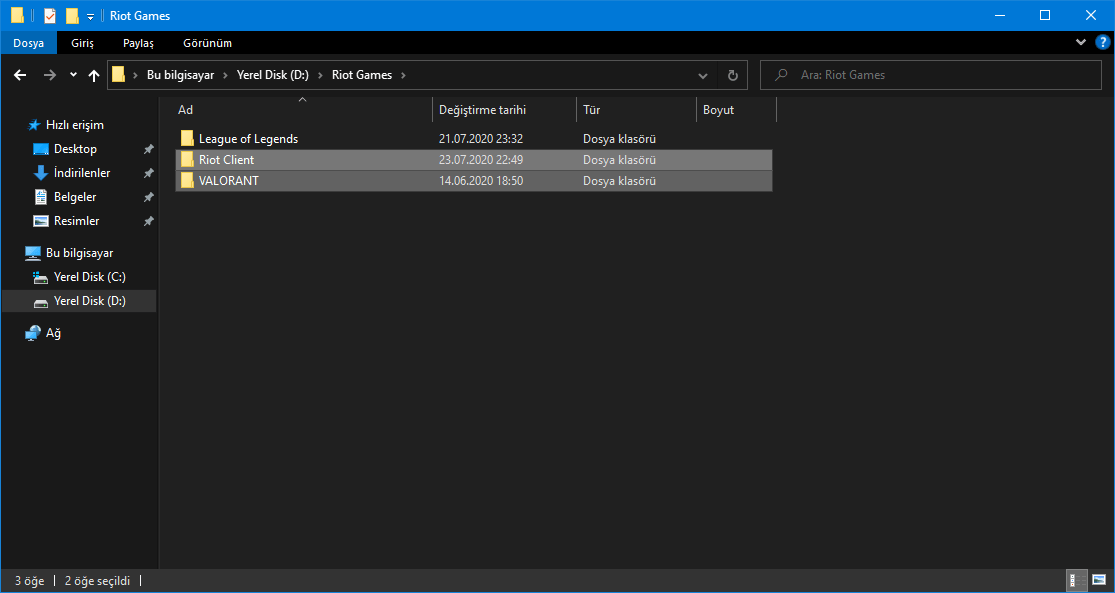
Task: Click the 2 öğe seçildi status text
Action: click(x=98, y=581)
